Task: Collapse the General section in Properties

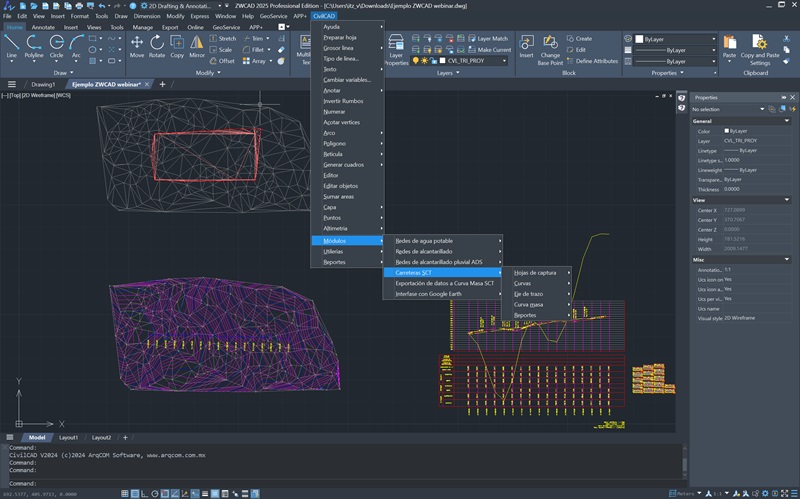Action: (x=787, y=121)
